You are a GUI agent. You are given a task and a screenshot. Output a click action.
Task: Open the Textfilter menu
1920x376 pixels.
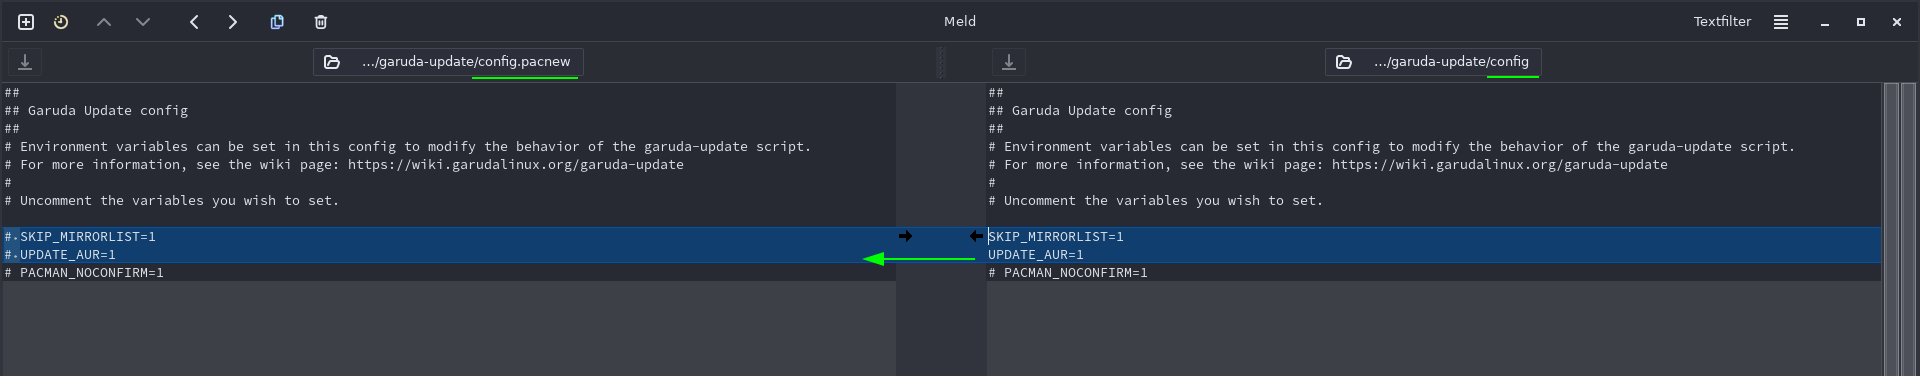(x=1722, y=22)
